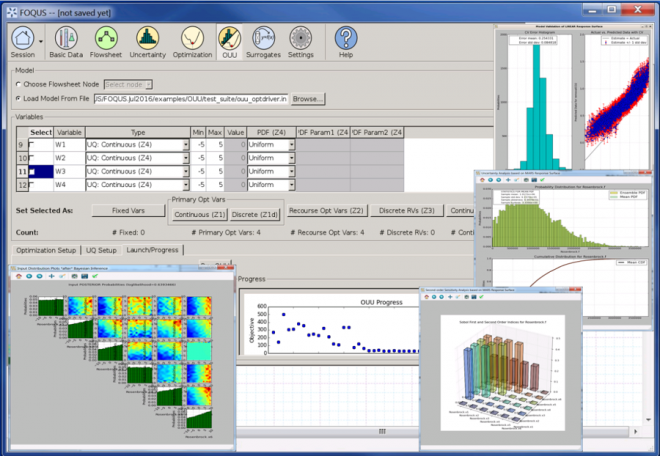The width and height of the screenshot is (660, 456).
Task: Open the Basic Data section
Action: coord(66,42)
